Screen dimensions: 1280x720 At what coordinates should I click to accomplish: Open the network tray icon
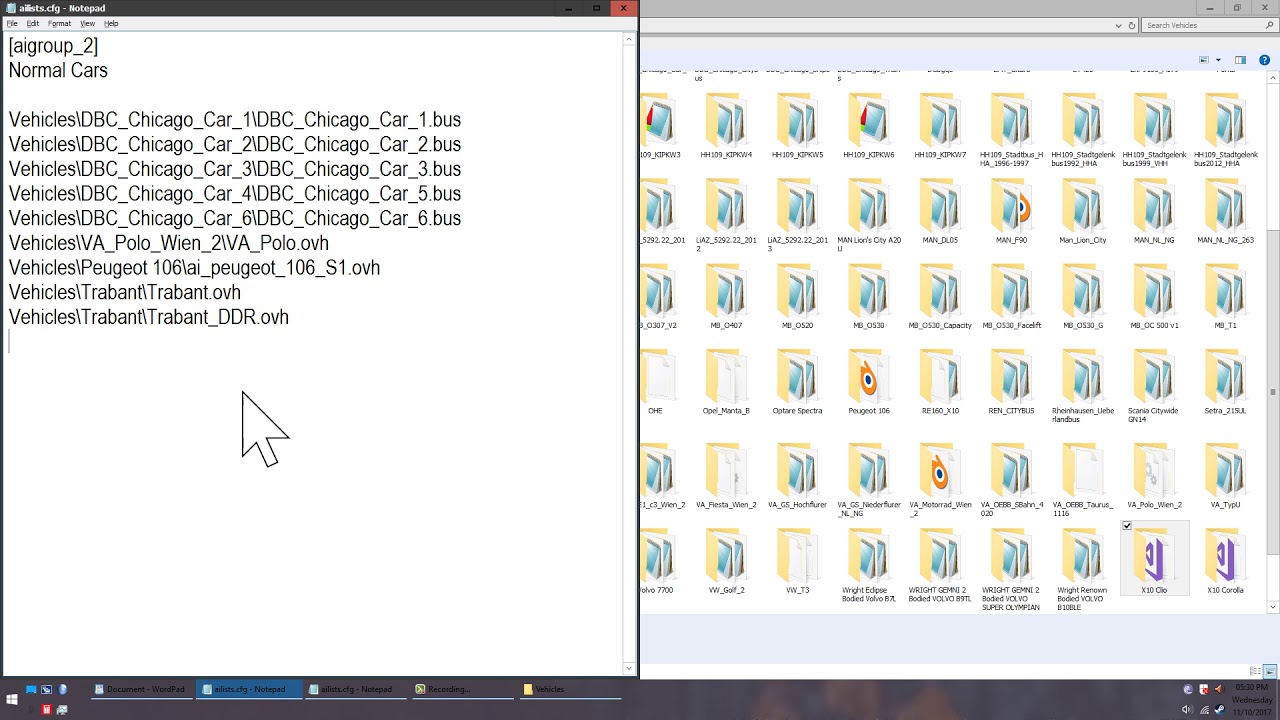tap(1203, 710)
